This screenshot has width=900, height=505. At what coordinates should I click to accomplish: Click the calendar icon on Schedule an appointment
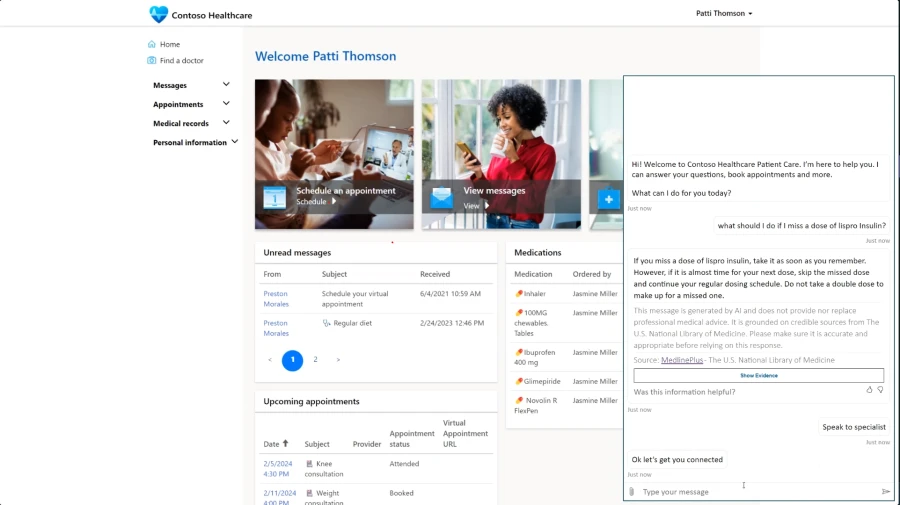pos(274,196)
